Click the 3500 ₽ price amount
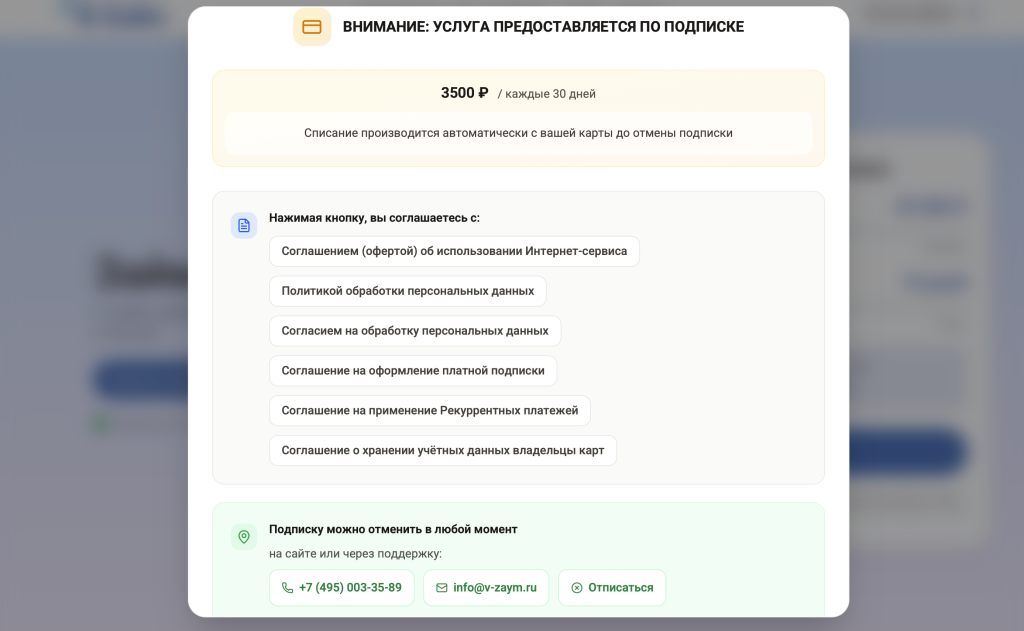1024x631 pixels. coord(464,93)
